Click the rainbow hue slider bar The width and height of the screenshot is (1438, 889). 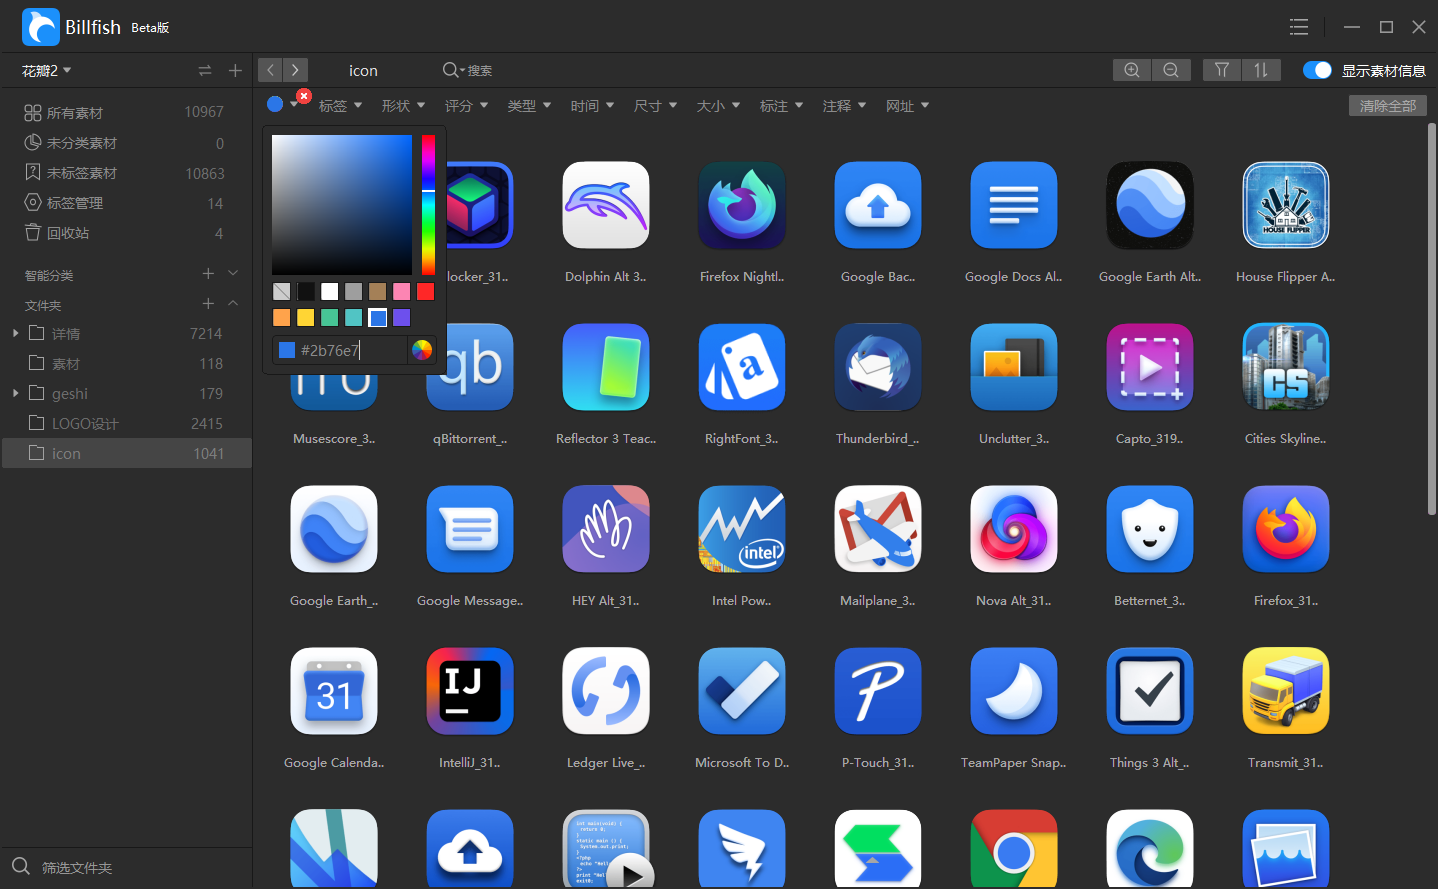[428, 205]
